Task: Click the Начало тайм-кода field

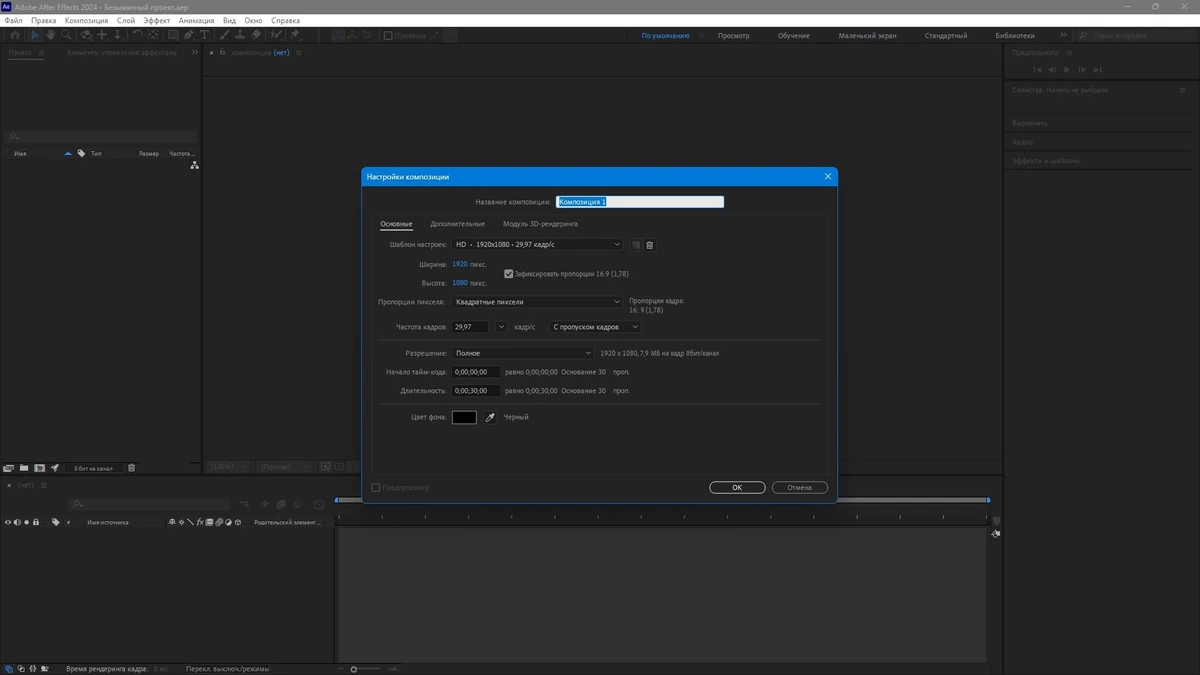Action: pos(476,372)
